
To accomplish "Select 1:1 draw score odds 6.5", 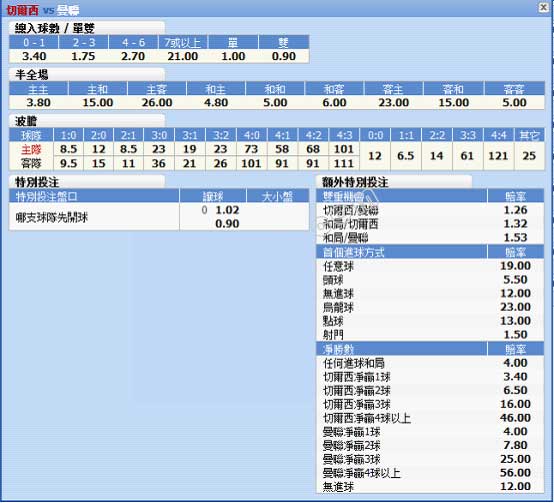I will (x=406, y=156).
